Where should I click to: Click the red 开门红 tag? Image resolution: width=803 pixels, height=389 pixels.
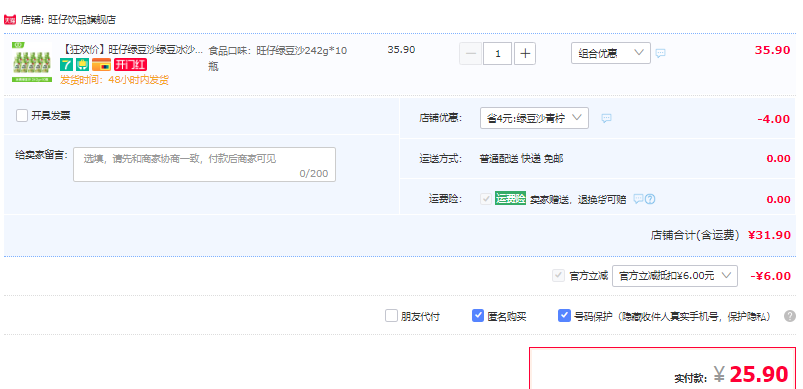click(x=131, y=64)
